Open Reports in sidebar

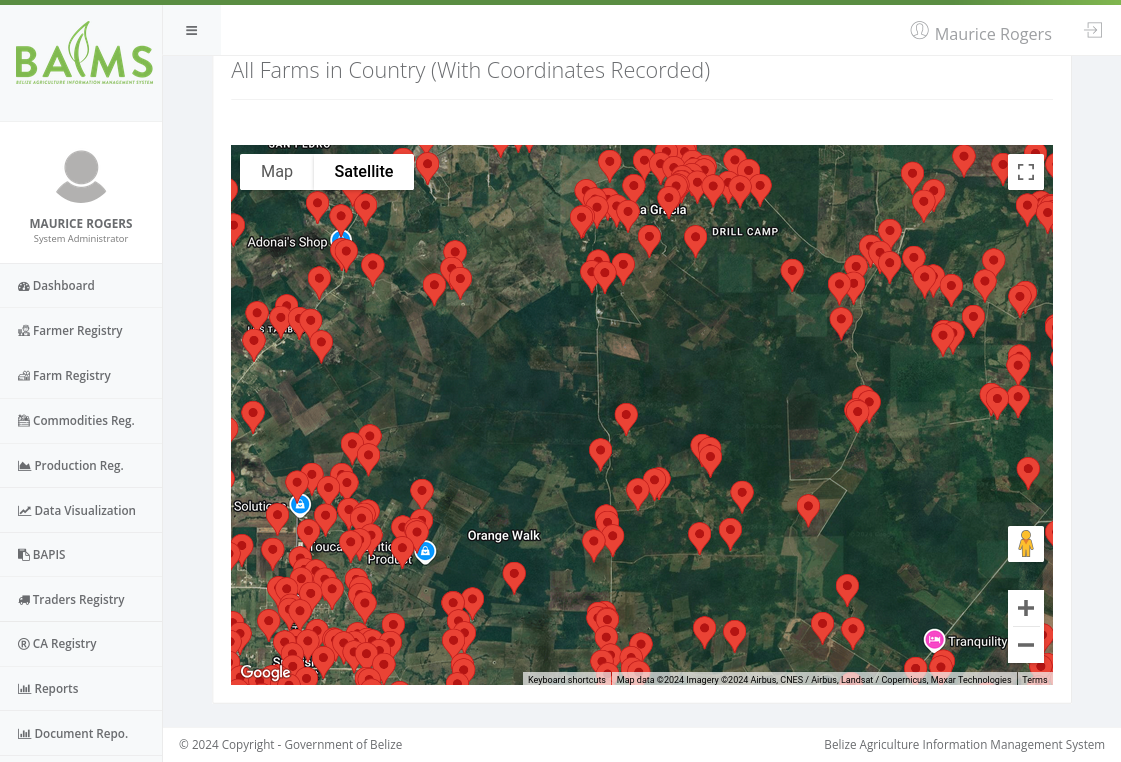click(81, 688)
